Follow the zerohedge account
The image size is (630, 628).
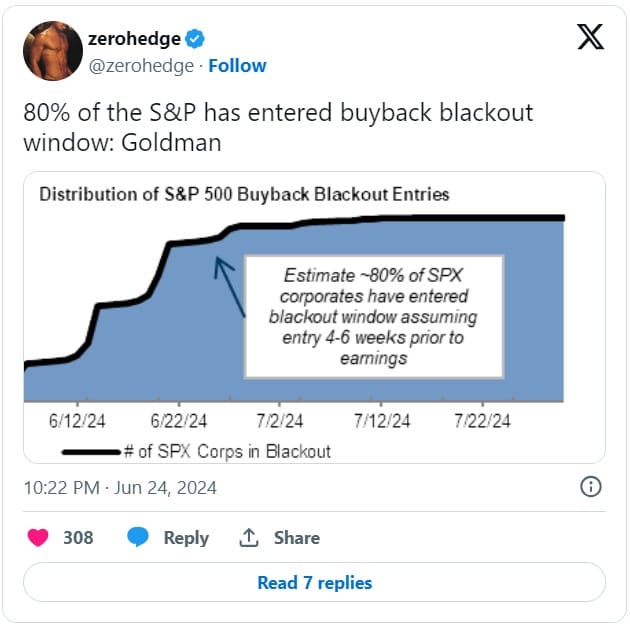(237, 66)
